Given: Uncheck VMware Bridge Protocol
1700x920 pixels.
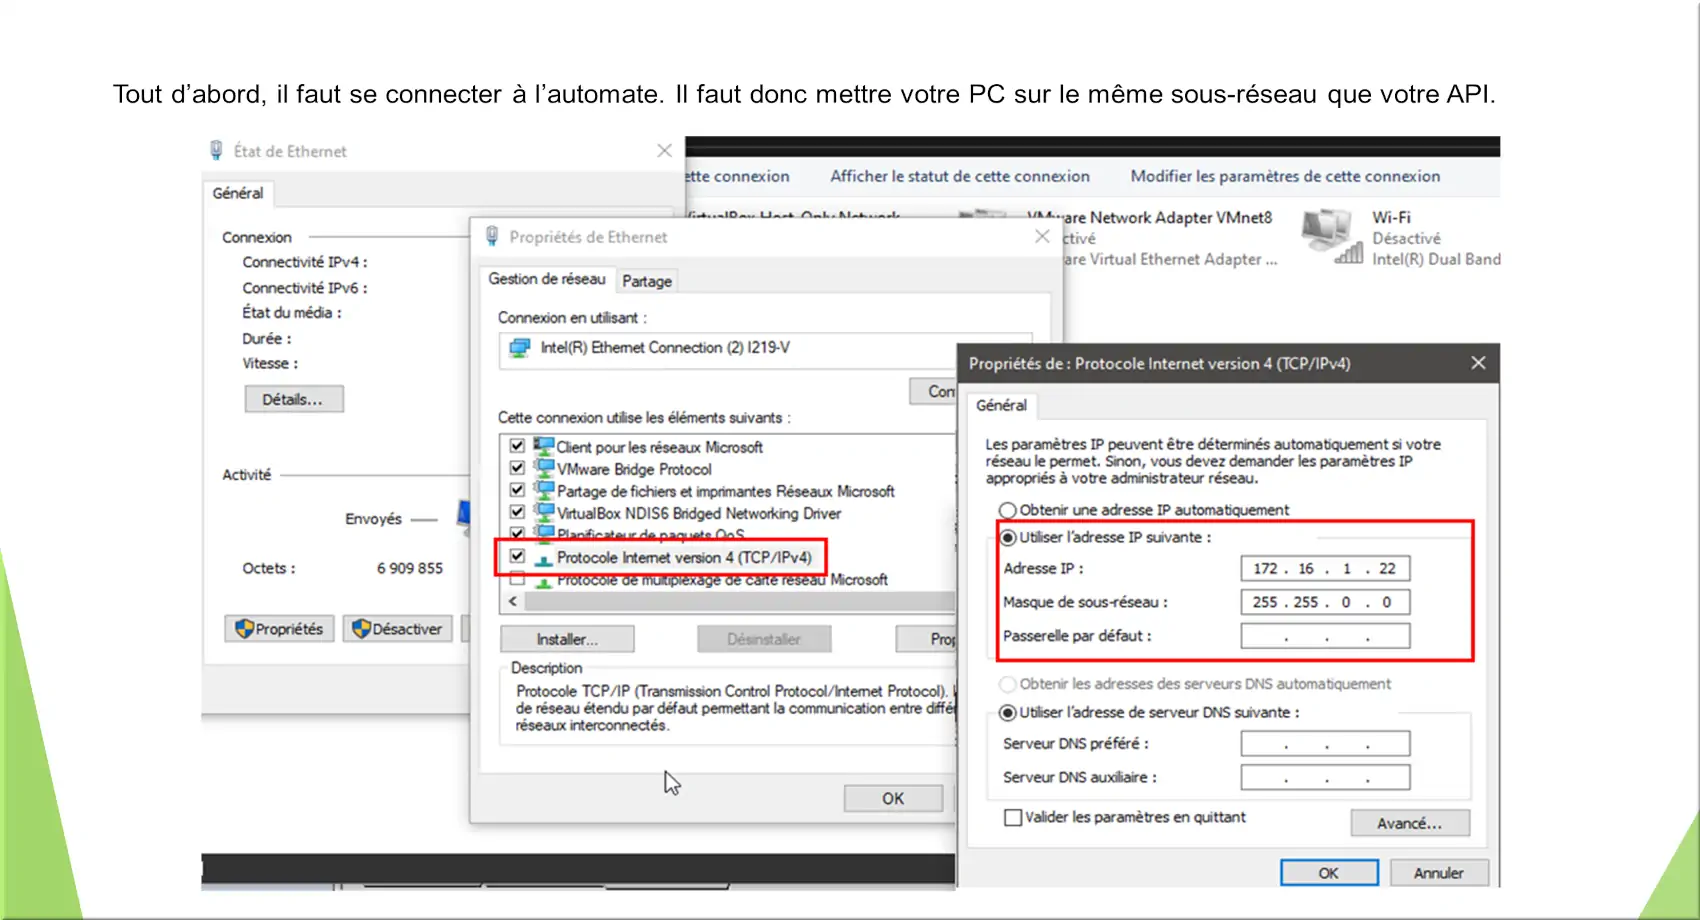Looking at the screenshot, I should (517, 468).
